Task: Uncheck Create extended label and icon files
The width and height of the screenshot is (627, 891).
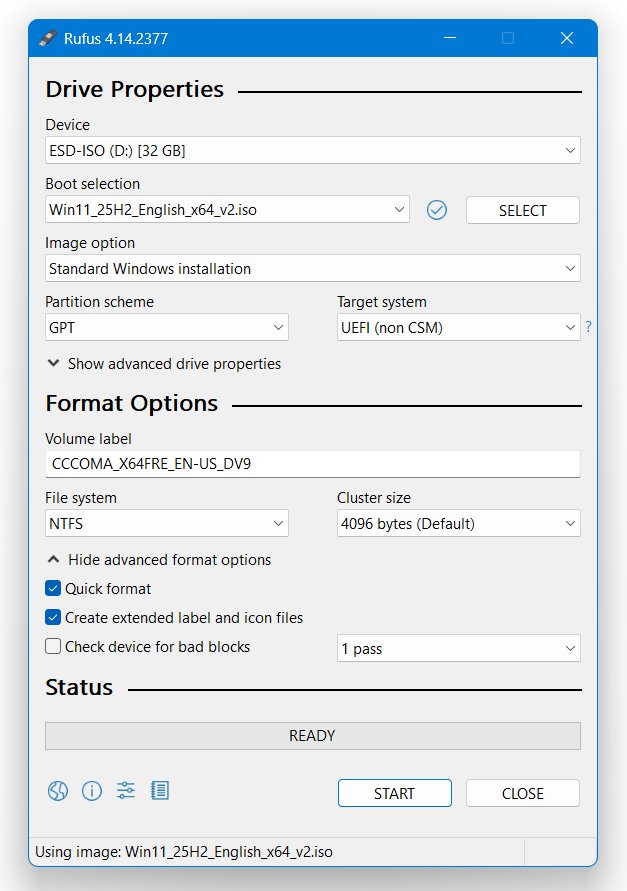Action: pos(53,617)
